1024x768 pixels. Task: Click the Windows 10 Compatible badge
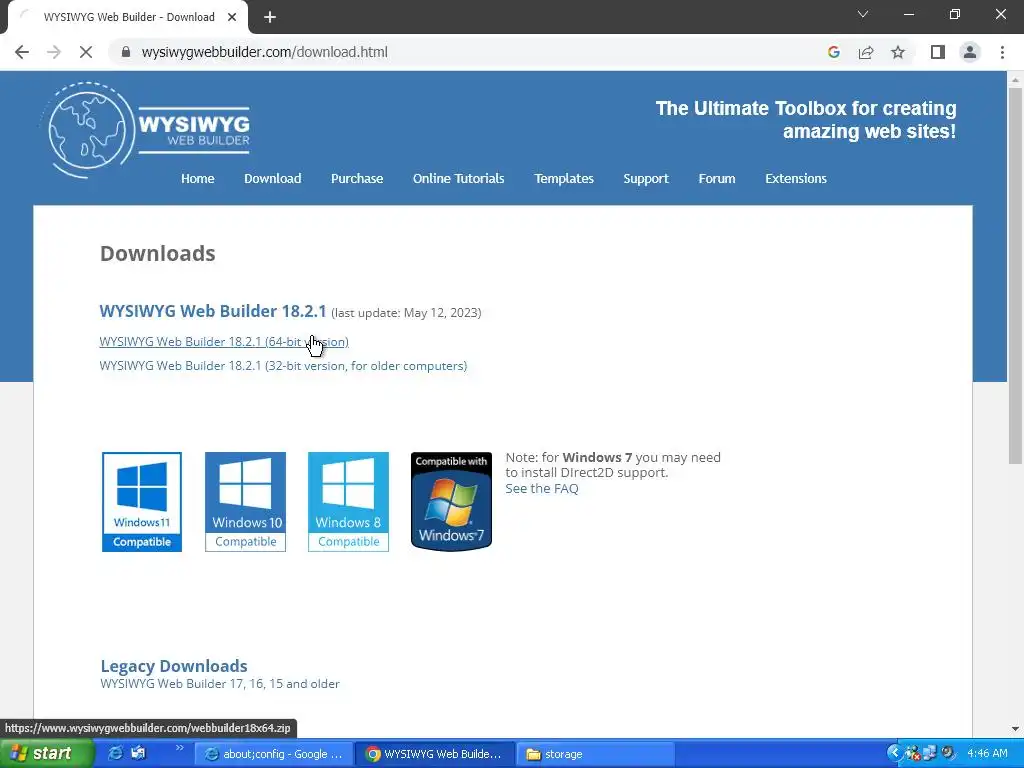click(x=246, y=502)
